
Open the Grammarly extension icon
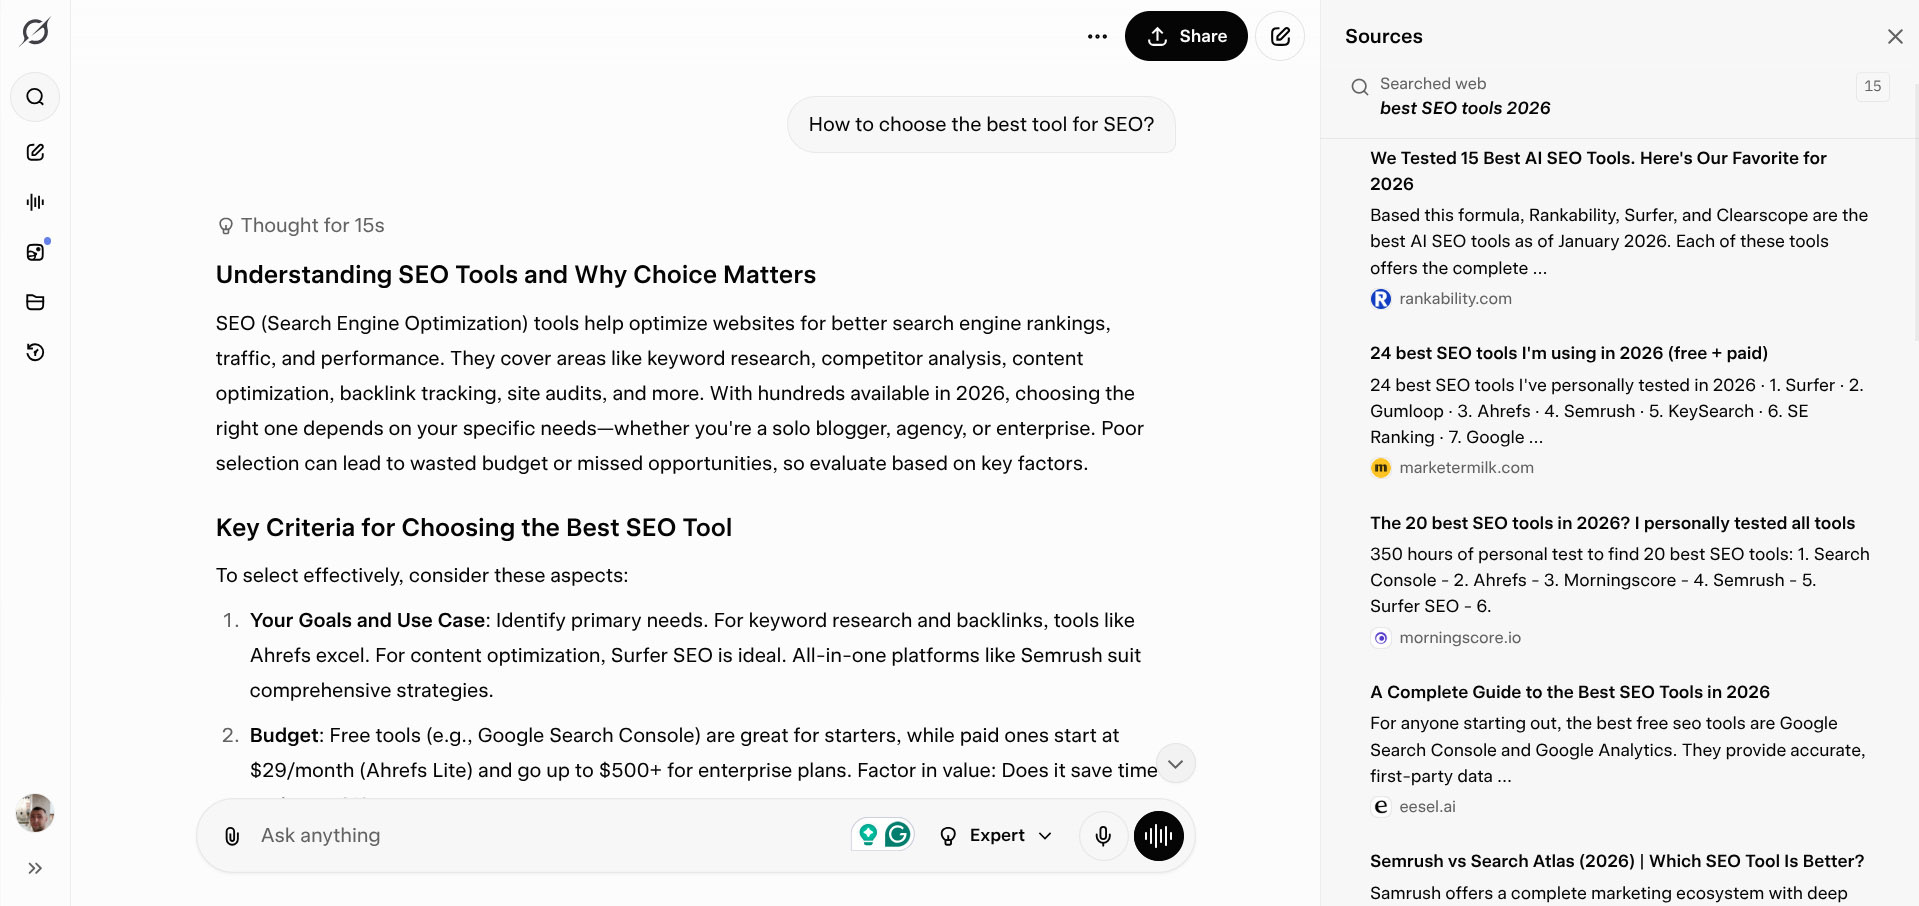tap(898, 834)
